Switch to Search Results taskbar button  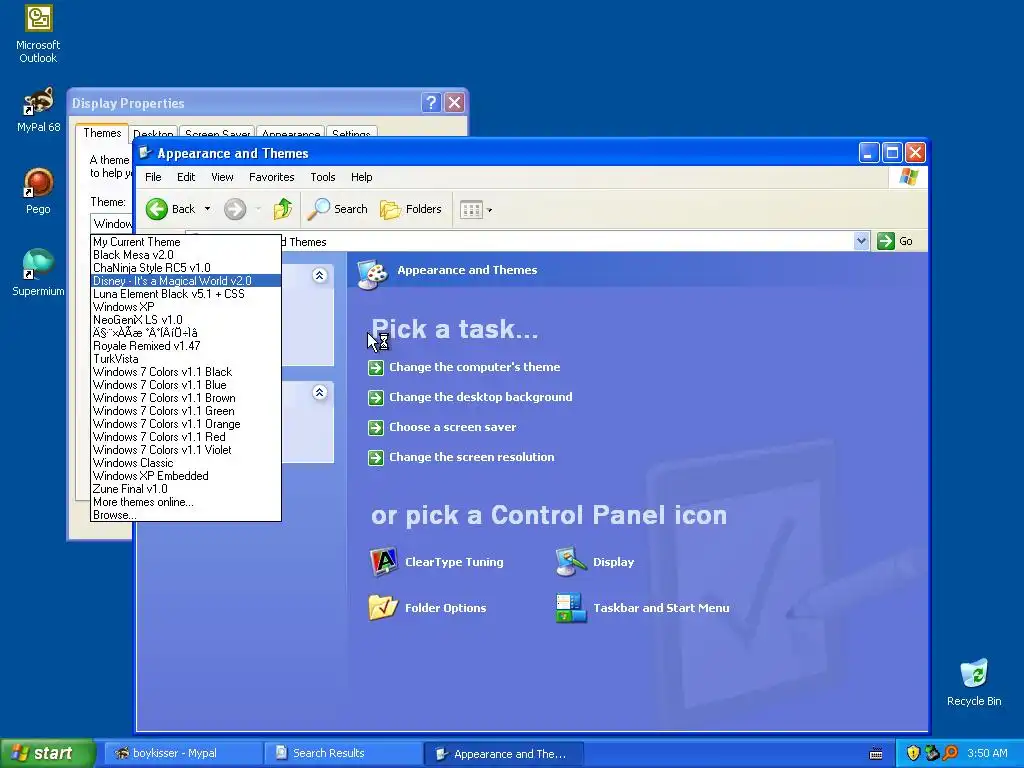(344, 754)
